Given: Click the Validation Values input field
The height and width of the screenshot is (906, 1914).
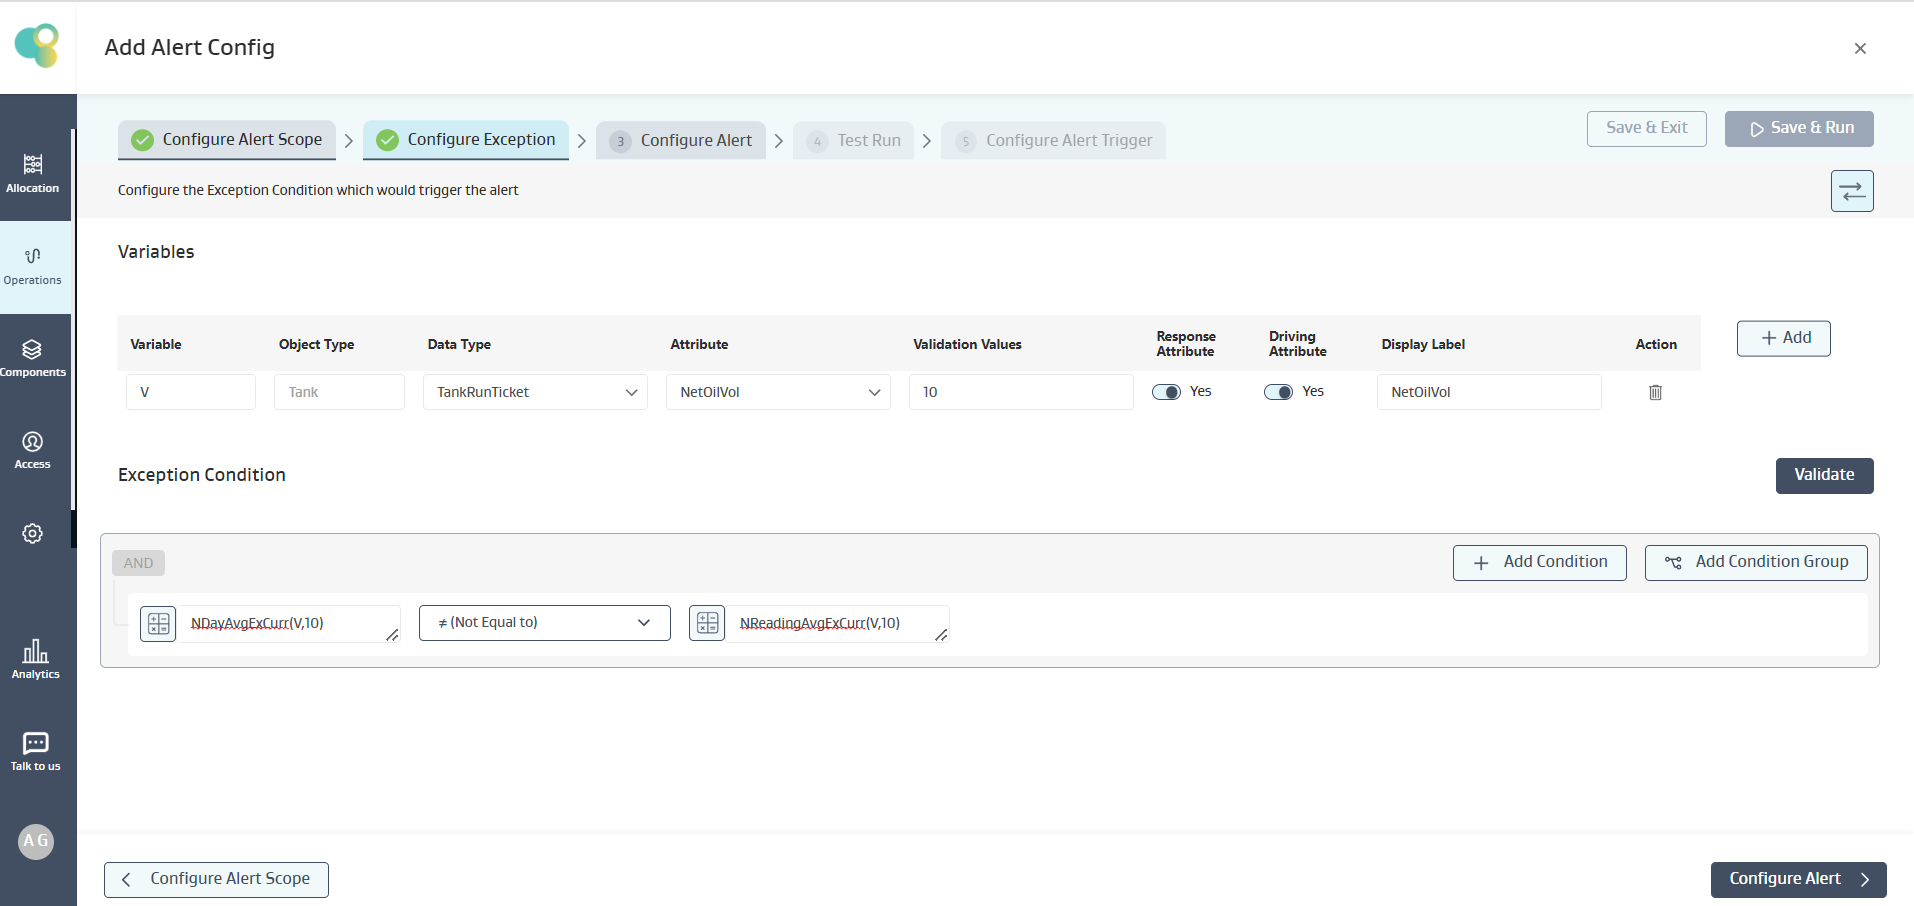Looking at the screenshot, I should (x=1020, y=393).
